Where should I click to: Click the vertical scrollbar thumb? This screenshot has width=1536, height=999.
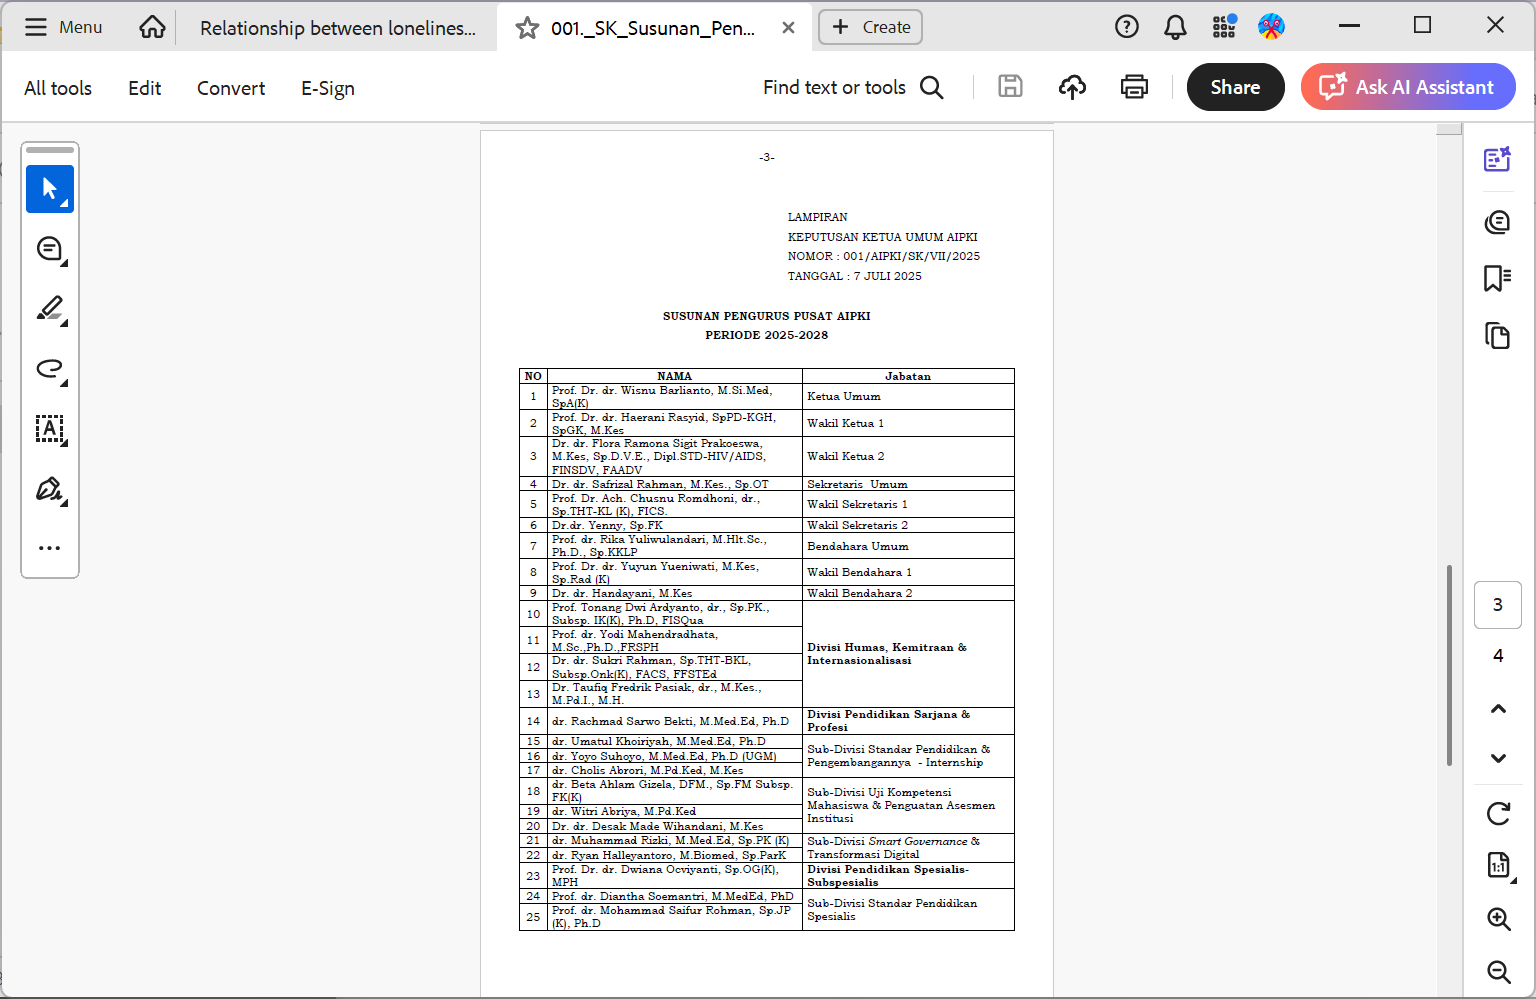coord(1449,665)
